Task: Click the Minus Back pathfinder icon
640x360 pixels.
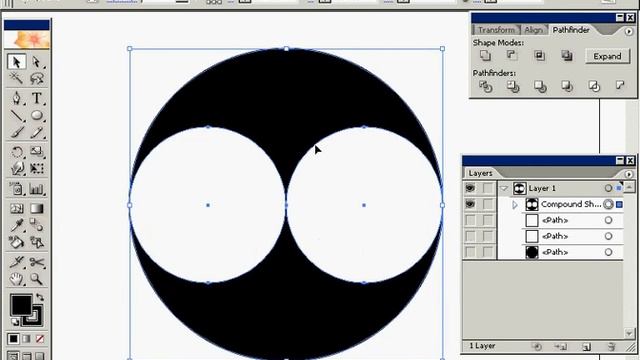Action: [620, 85]
